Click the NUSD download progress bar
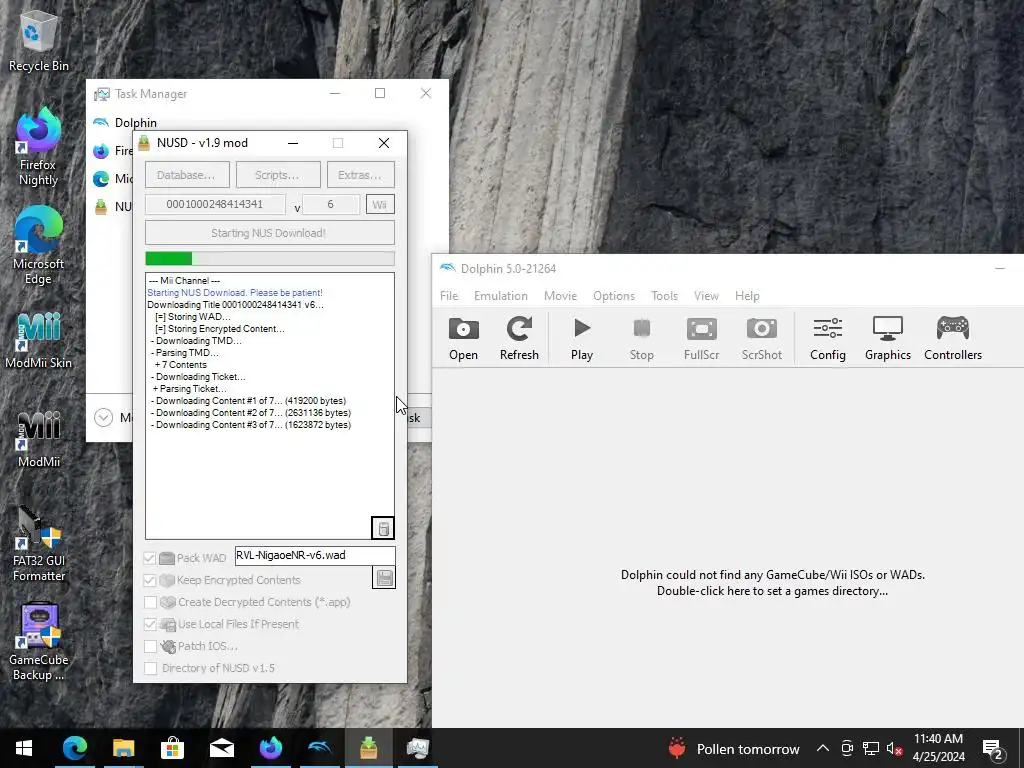Screen dimensions: 1024x768 click(x=270, y=259)
